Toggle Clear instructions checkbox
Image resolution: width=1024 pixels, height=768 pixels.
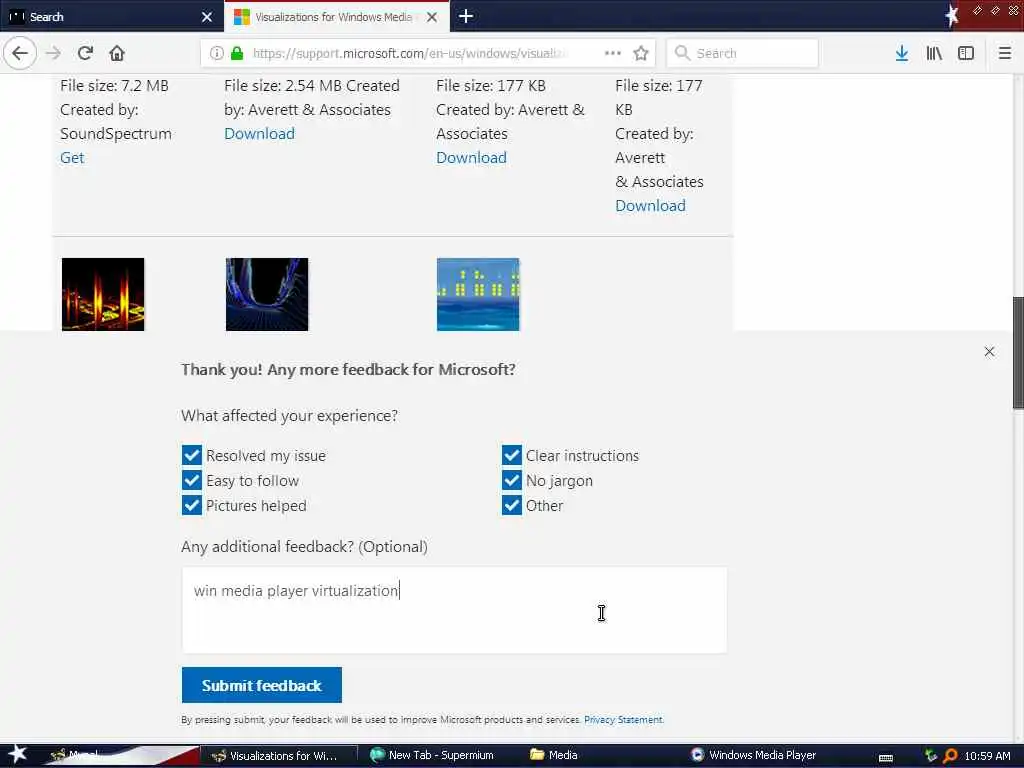512,455
